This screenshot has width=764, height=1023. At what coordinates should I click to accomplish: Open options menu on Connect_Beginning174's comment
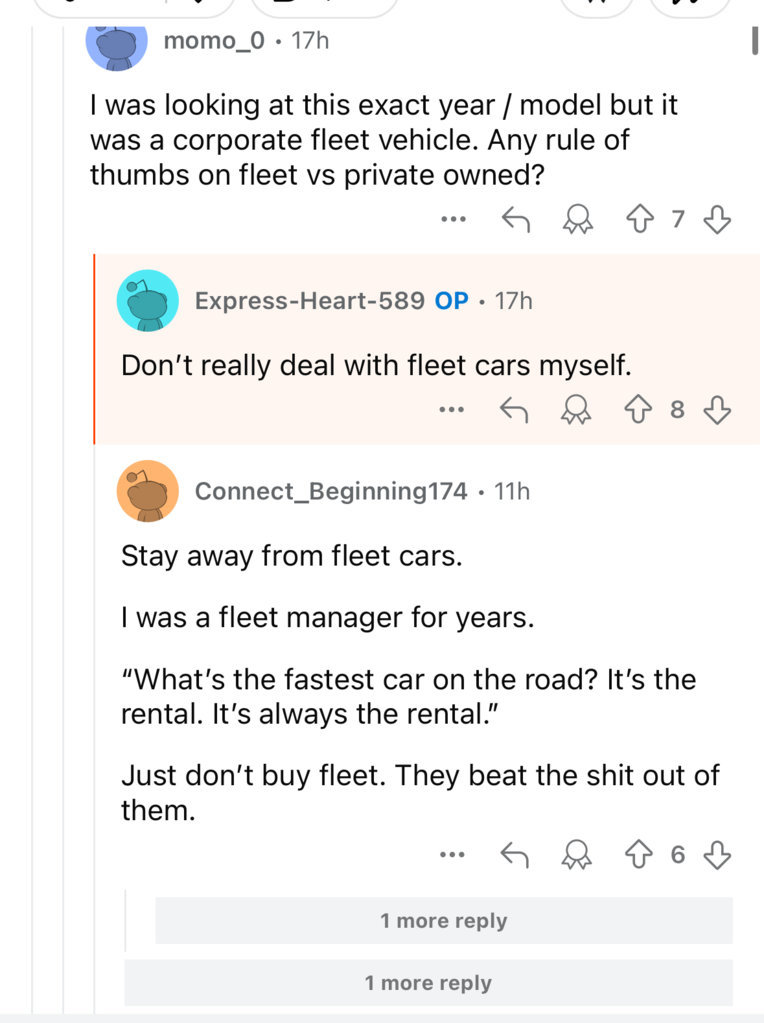tap(451, 854)
